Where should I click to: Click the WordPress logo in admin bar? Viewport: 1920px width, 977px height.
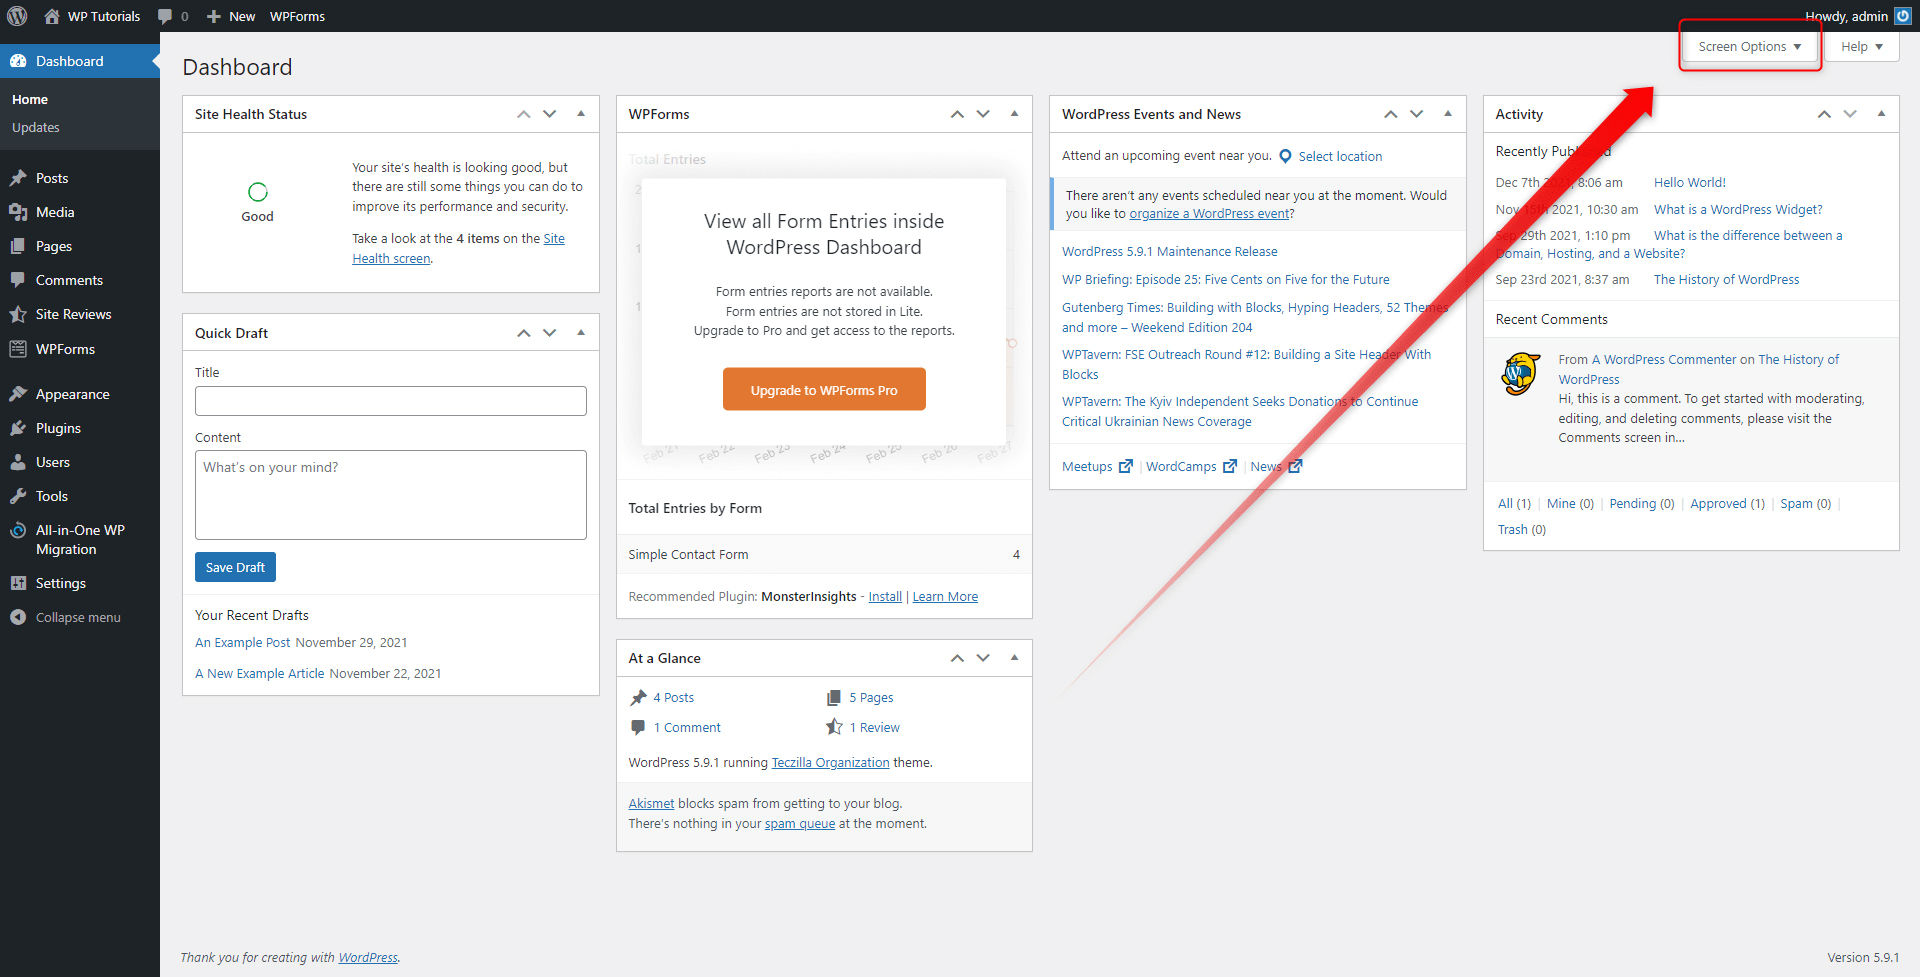17,16
